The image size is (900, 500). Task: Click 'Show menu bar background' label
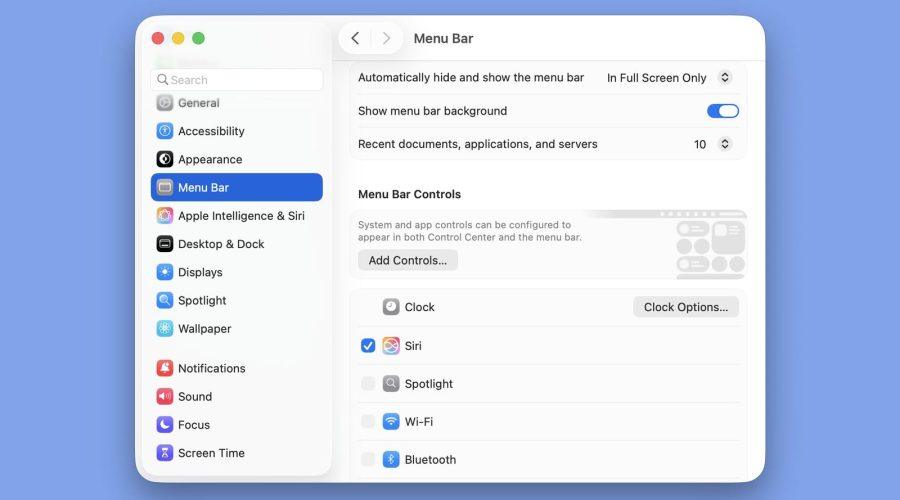point(432,111)
